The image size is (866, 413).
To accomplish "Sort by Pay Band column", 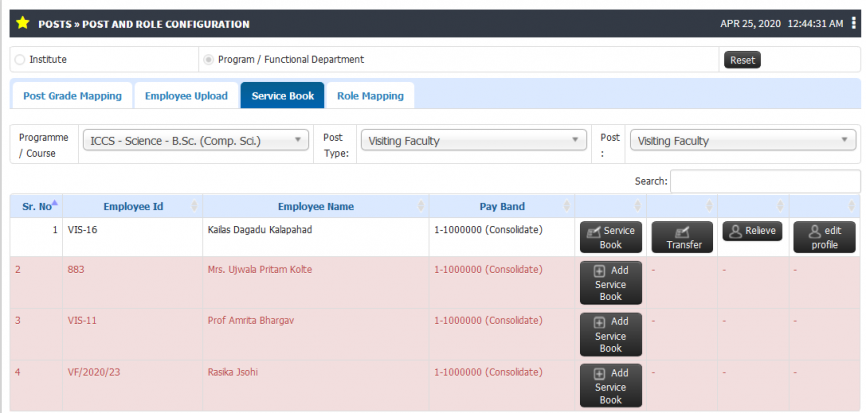I will 501,206.
